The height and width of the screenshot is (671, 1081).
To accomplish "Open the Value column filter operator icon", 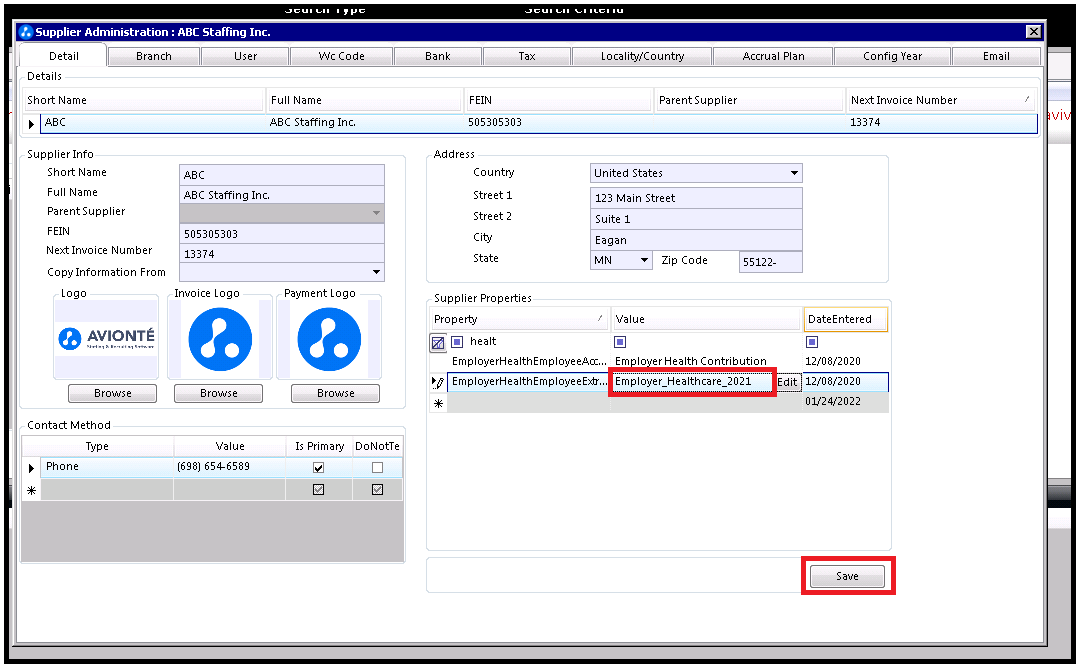I will 620,342.
